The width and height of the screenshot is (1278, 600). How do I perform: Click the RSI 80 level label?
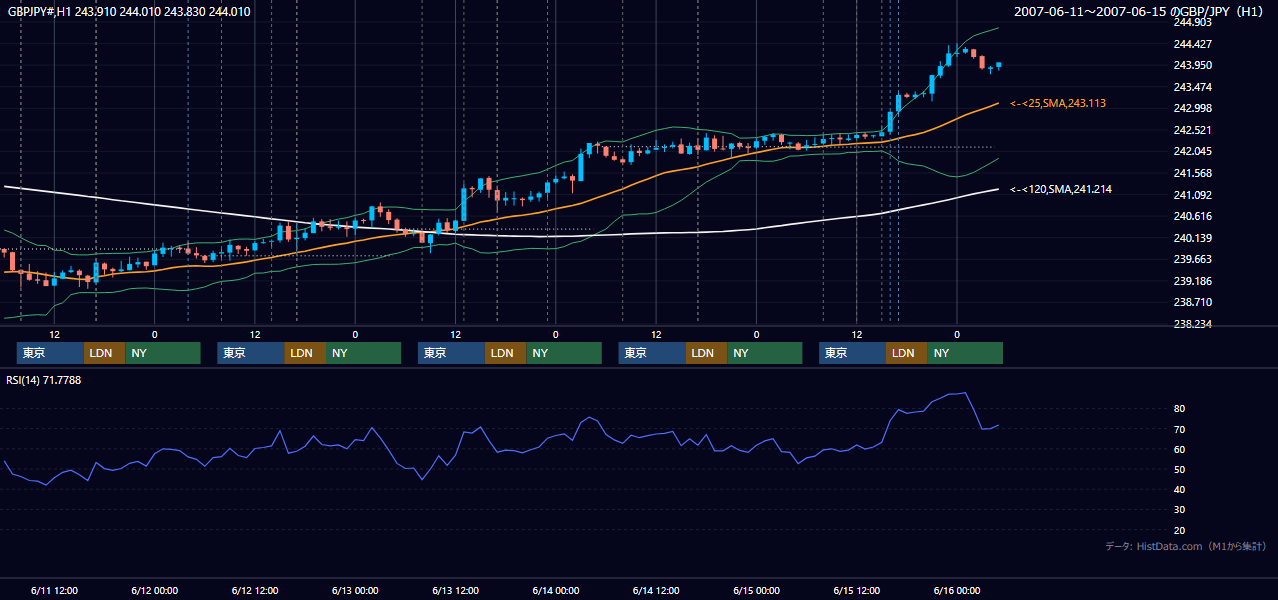click(x=1180, y=409)
